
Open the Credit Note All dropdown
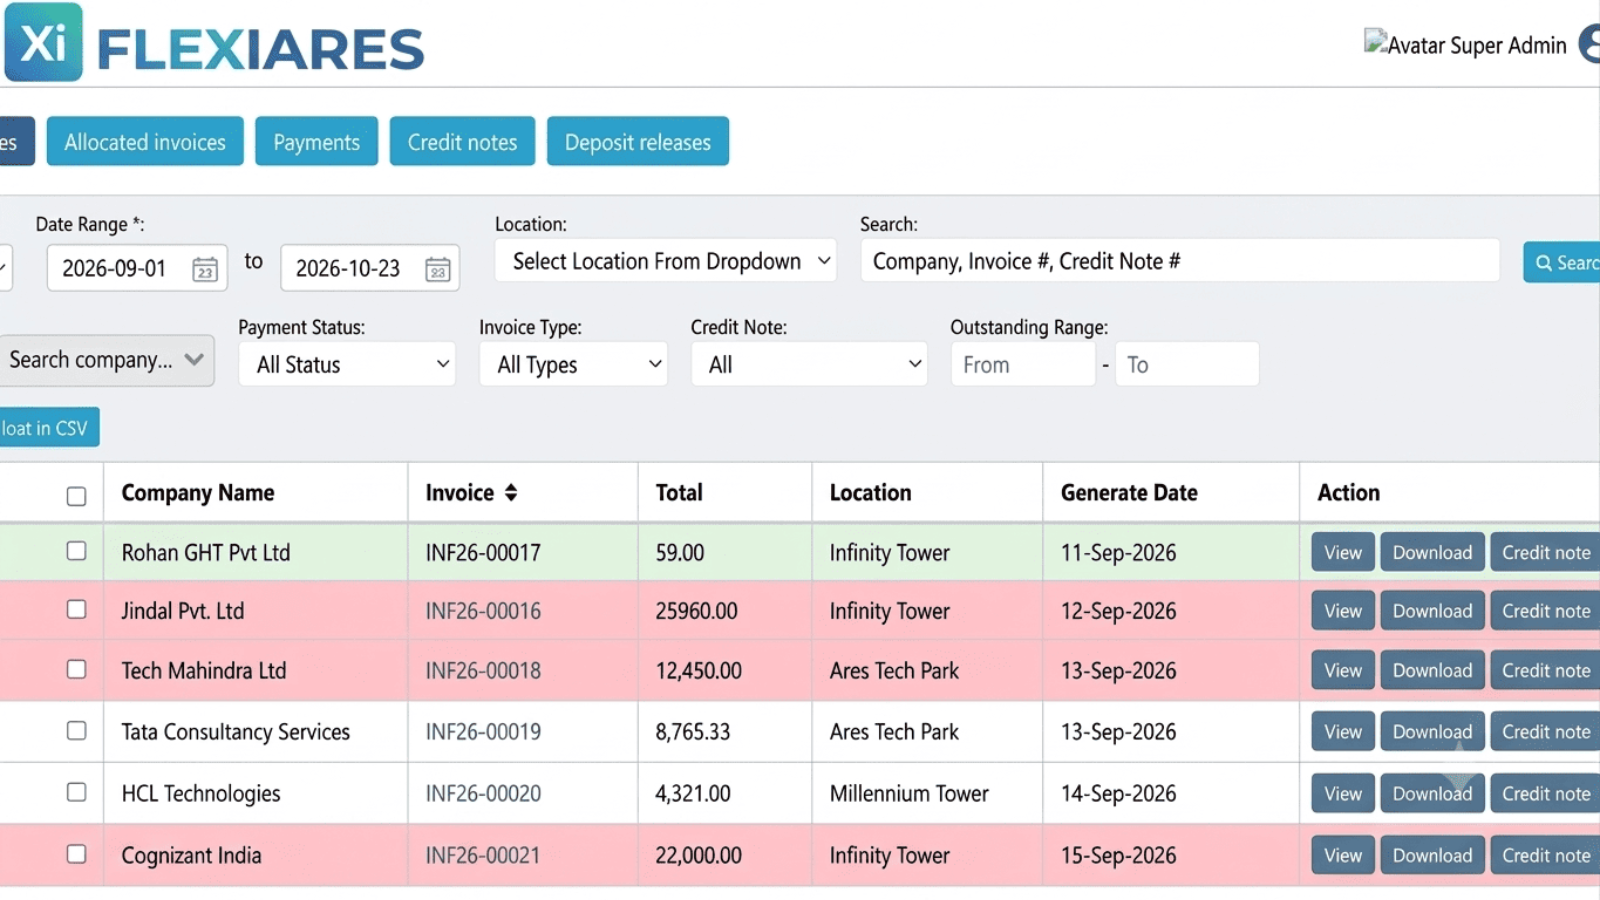tap(809, 364)
